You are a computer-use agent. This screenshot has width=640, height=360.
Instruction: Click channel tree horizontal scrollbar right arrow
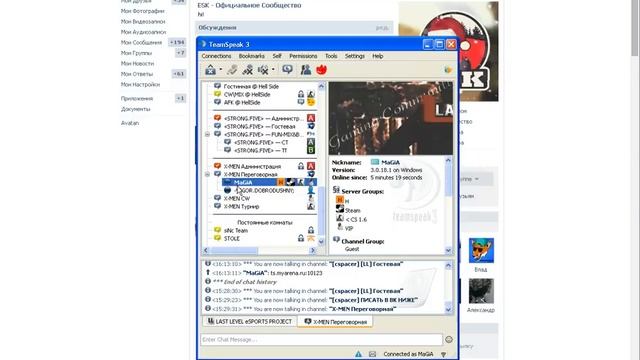point(313,250)
